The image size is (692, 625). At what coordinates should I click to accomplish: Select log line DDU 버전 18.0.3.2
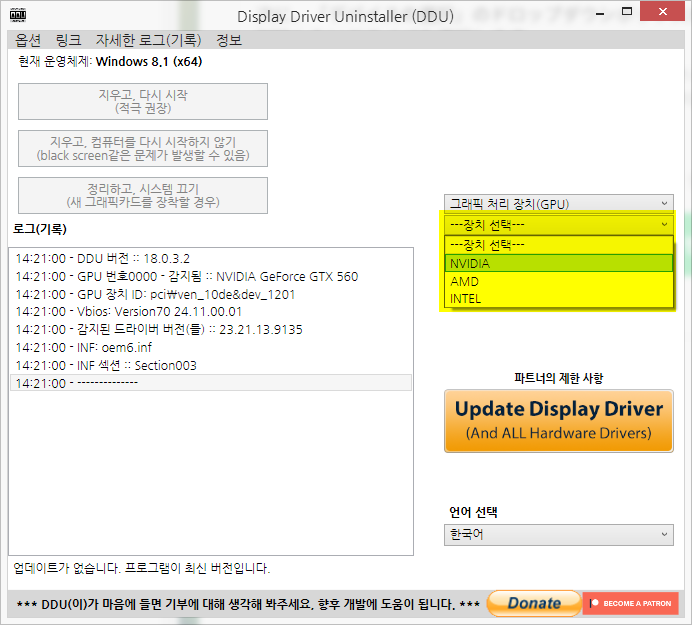click(211, 259)
